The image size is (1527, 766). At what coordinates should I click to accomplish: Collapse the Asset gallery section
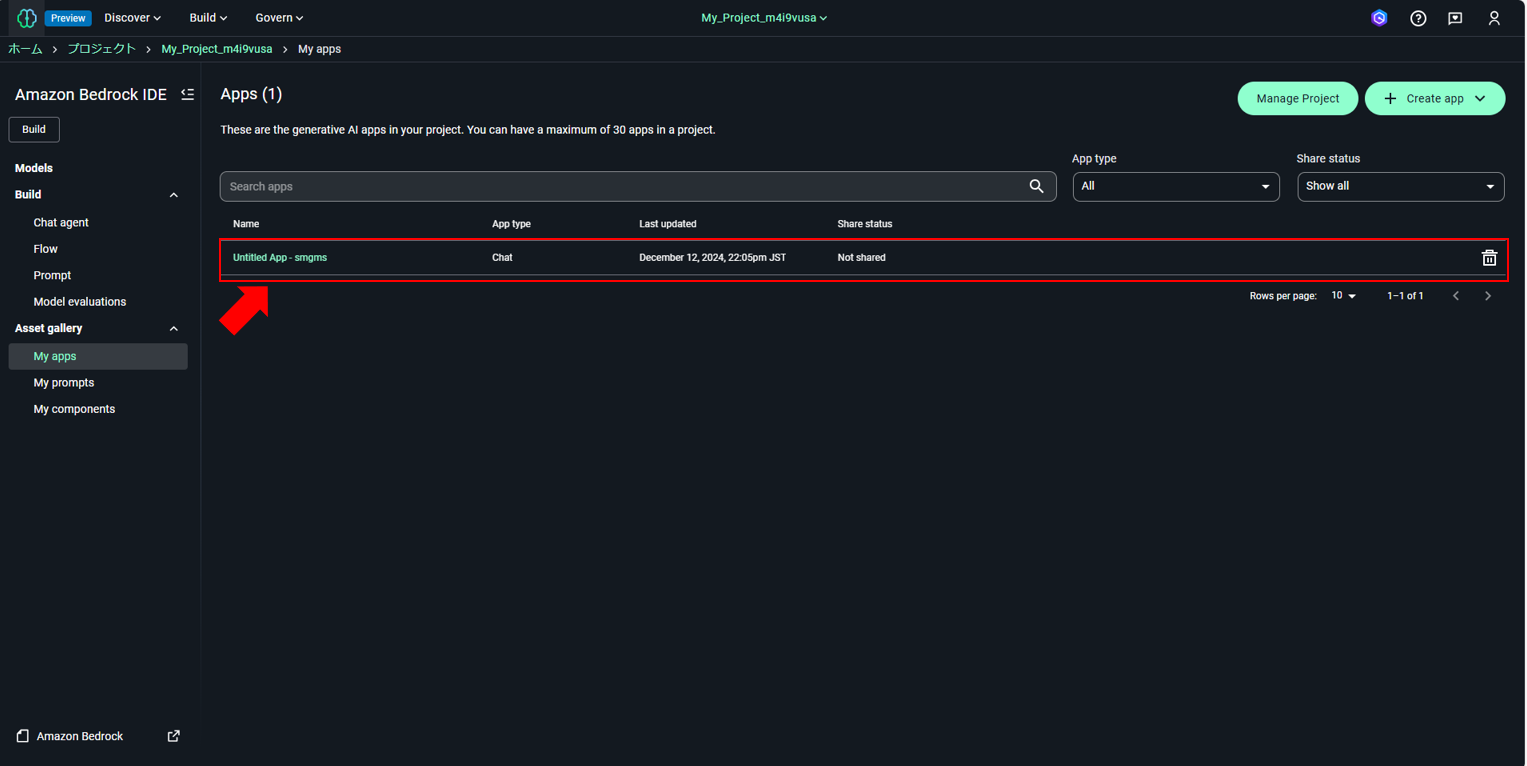pos(174,328)
